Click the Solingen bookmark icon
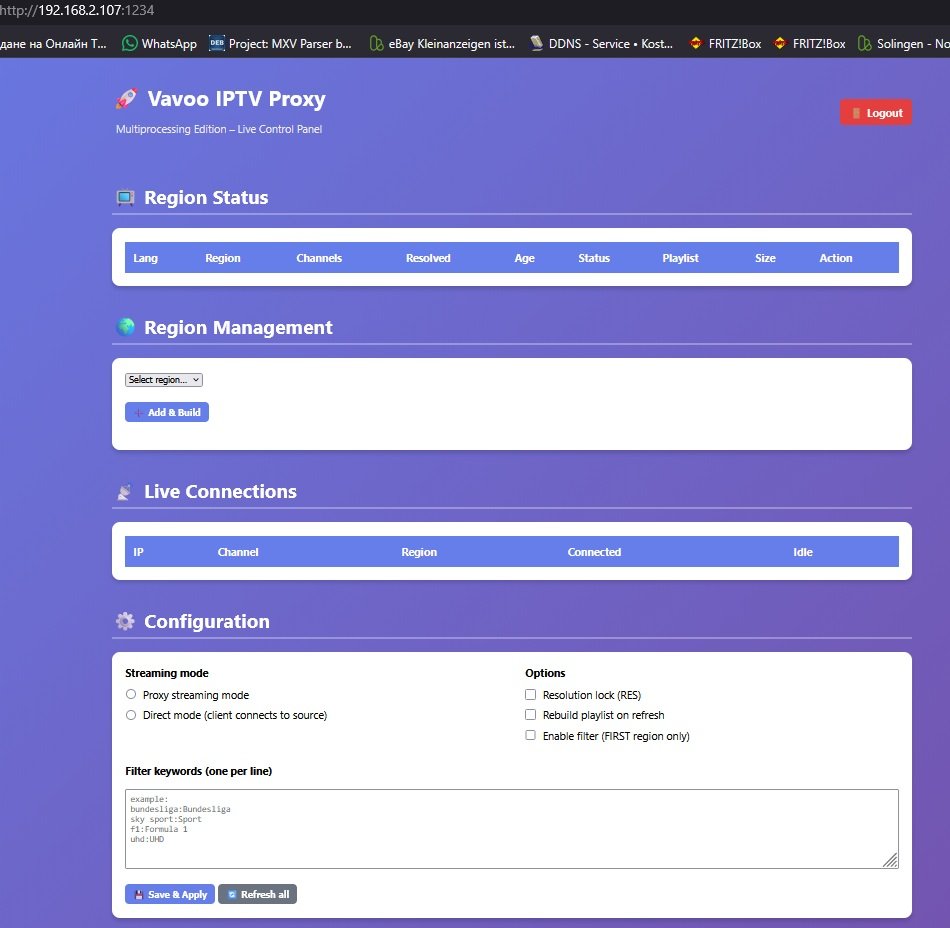This screenshot has height=928, width=950. click(x=865, y=44)
